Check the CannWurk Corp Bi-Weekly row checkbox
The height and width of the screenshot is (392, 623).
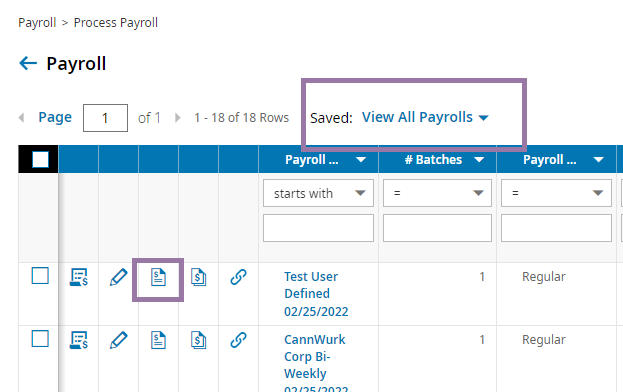[40, 339]
